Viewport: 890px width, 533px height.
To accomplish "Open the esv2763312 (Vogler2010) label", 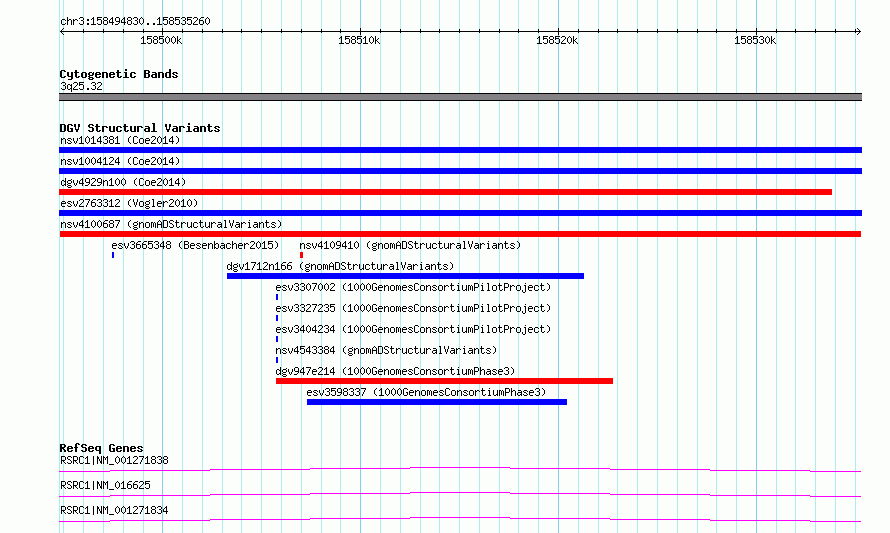I will click(x=129, y=203).
